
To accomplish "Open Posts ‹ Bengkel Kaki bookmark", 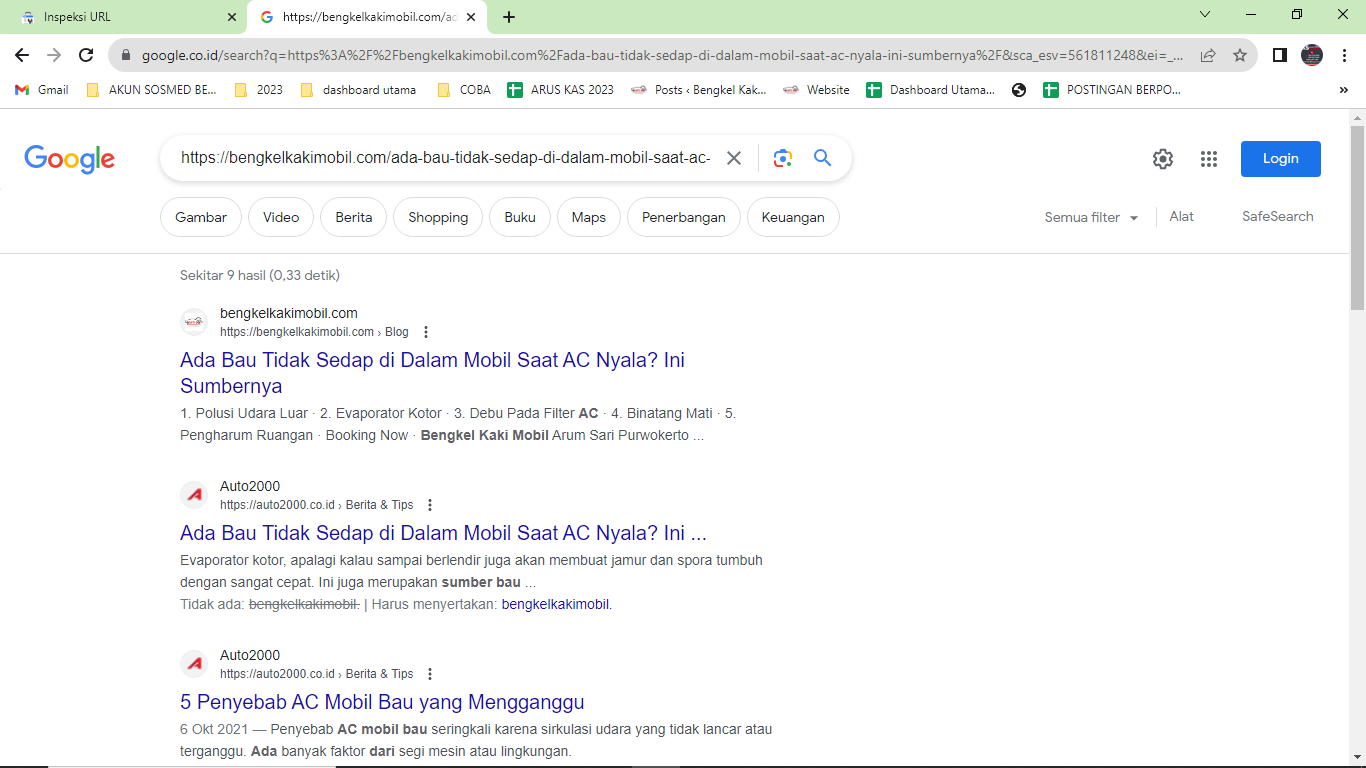I will point(699,90).
